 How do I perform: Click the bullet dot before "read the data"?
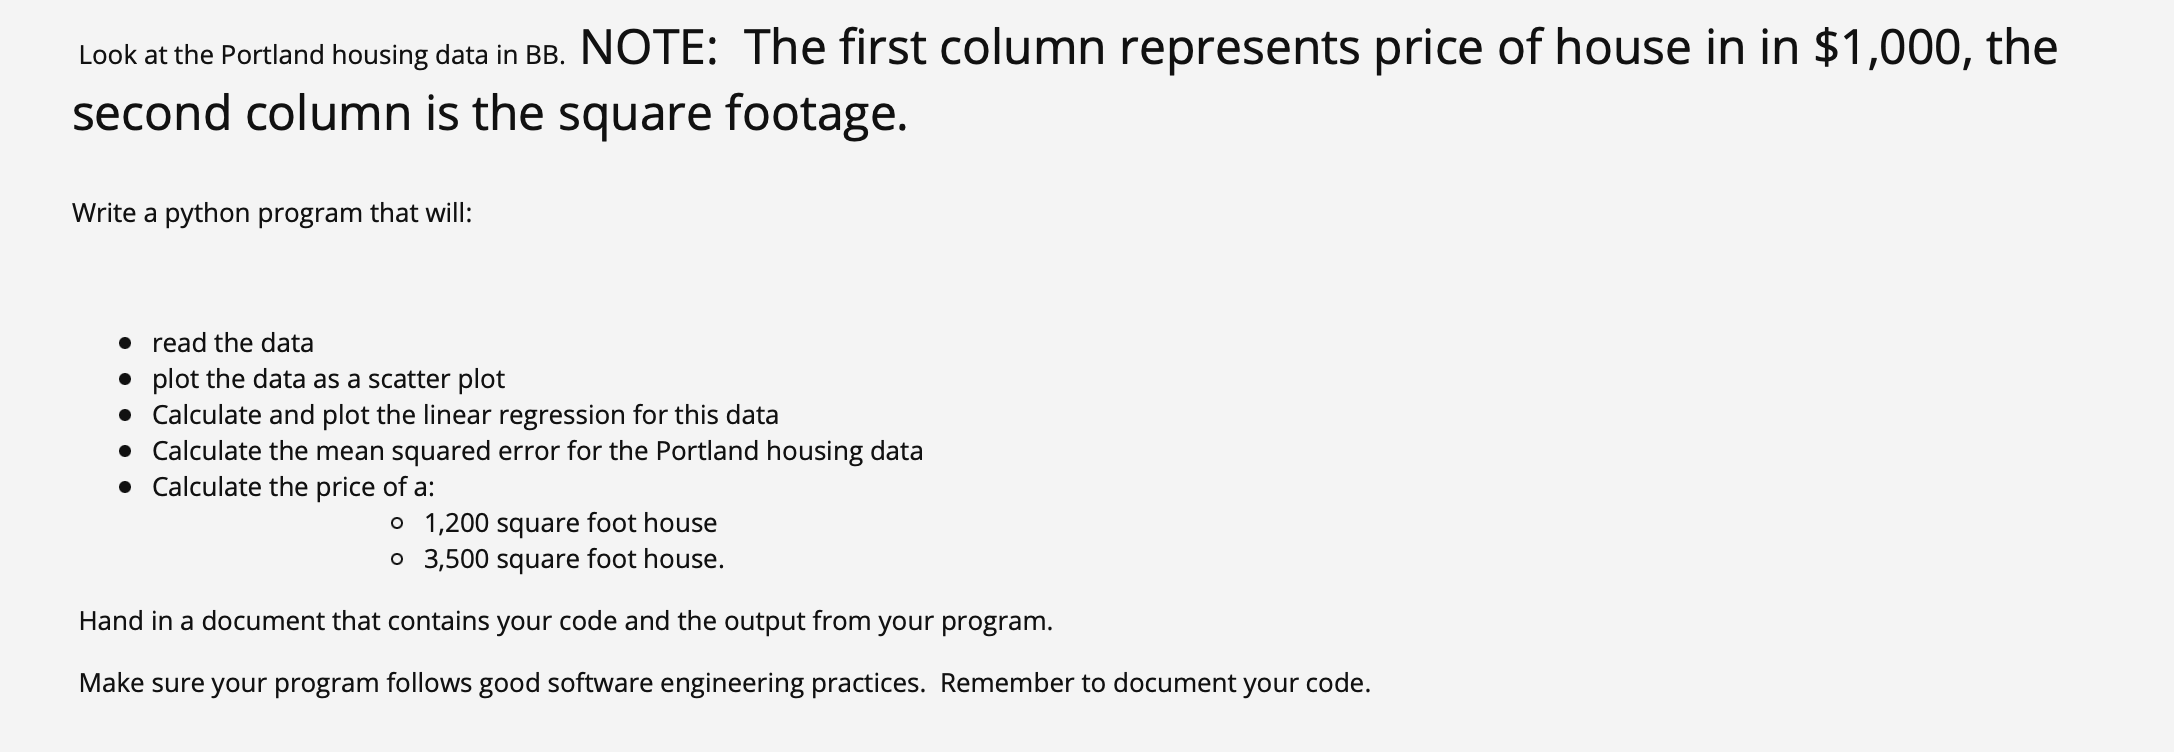pyautogui.click(x=125, y=344)
